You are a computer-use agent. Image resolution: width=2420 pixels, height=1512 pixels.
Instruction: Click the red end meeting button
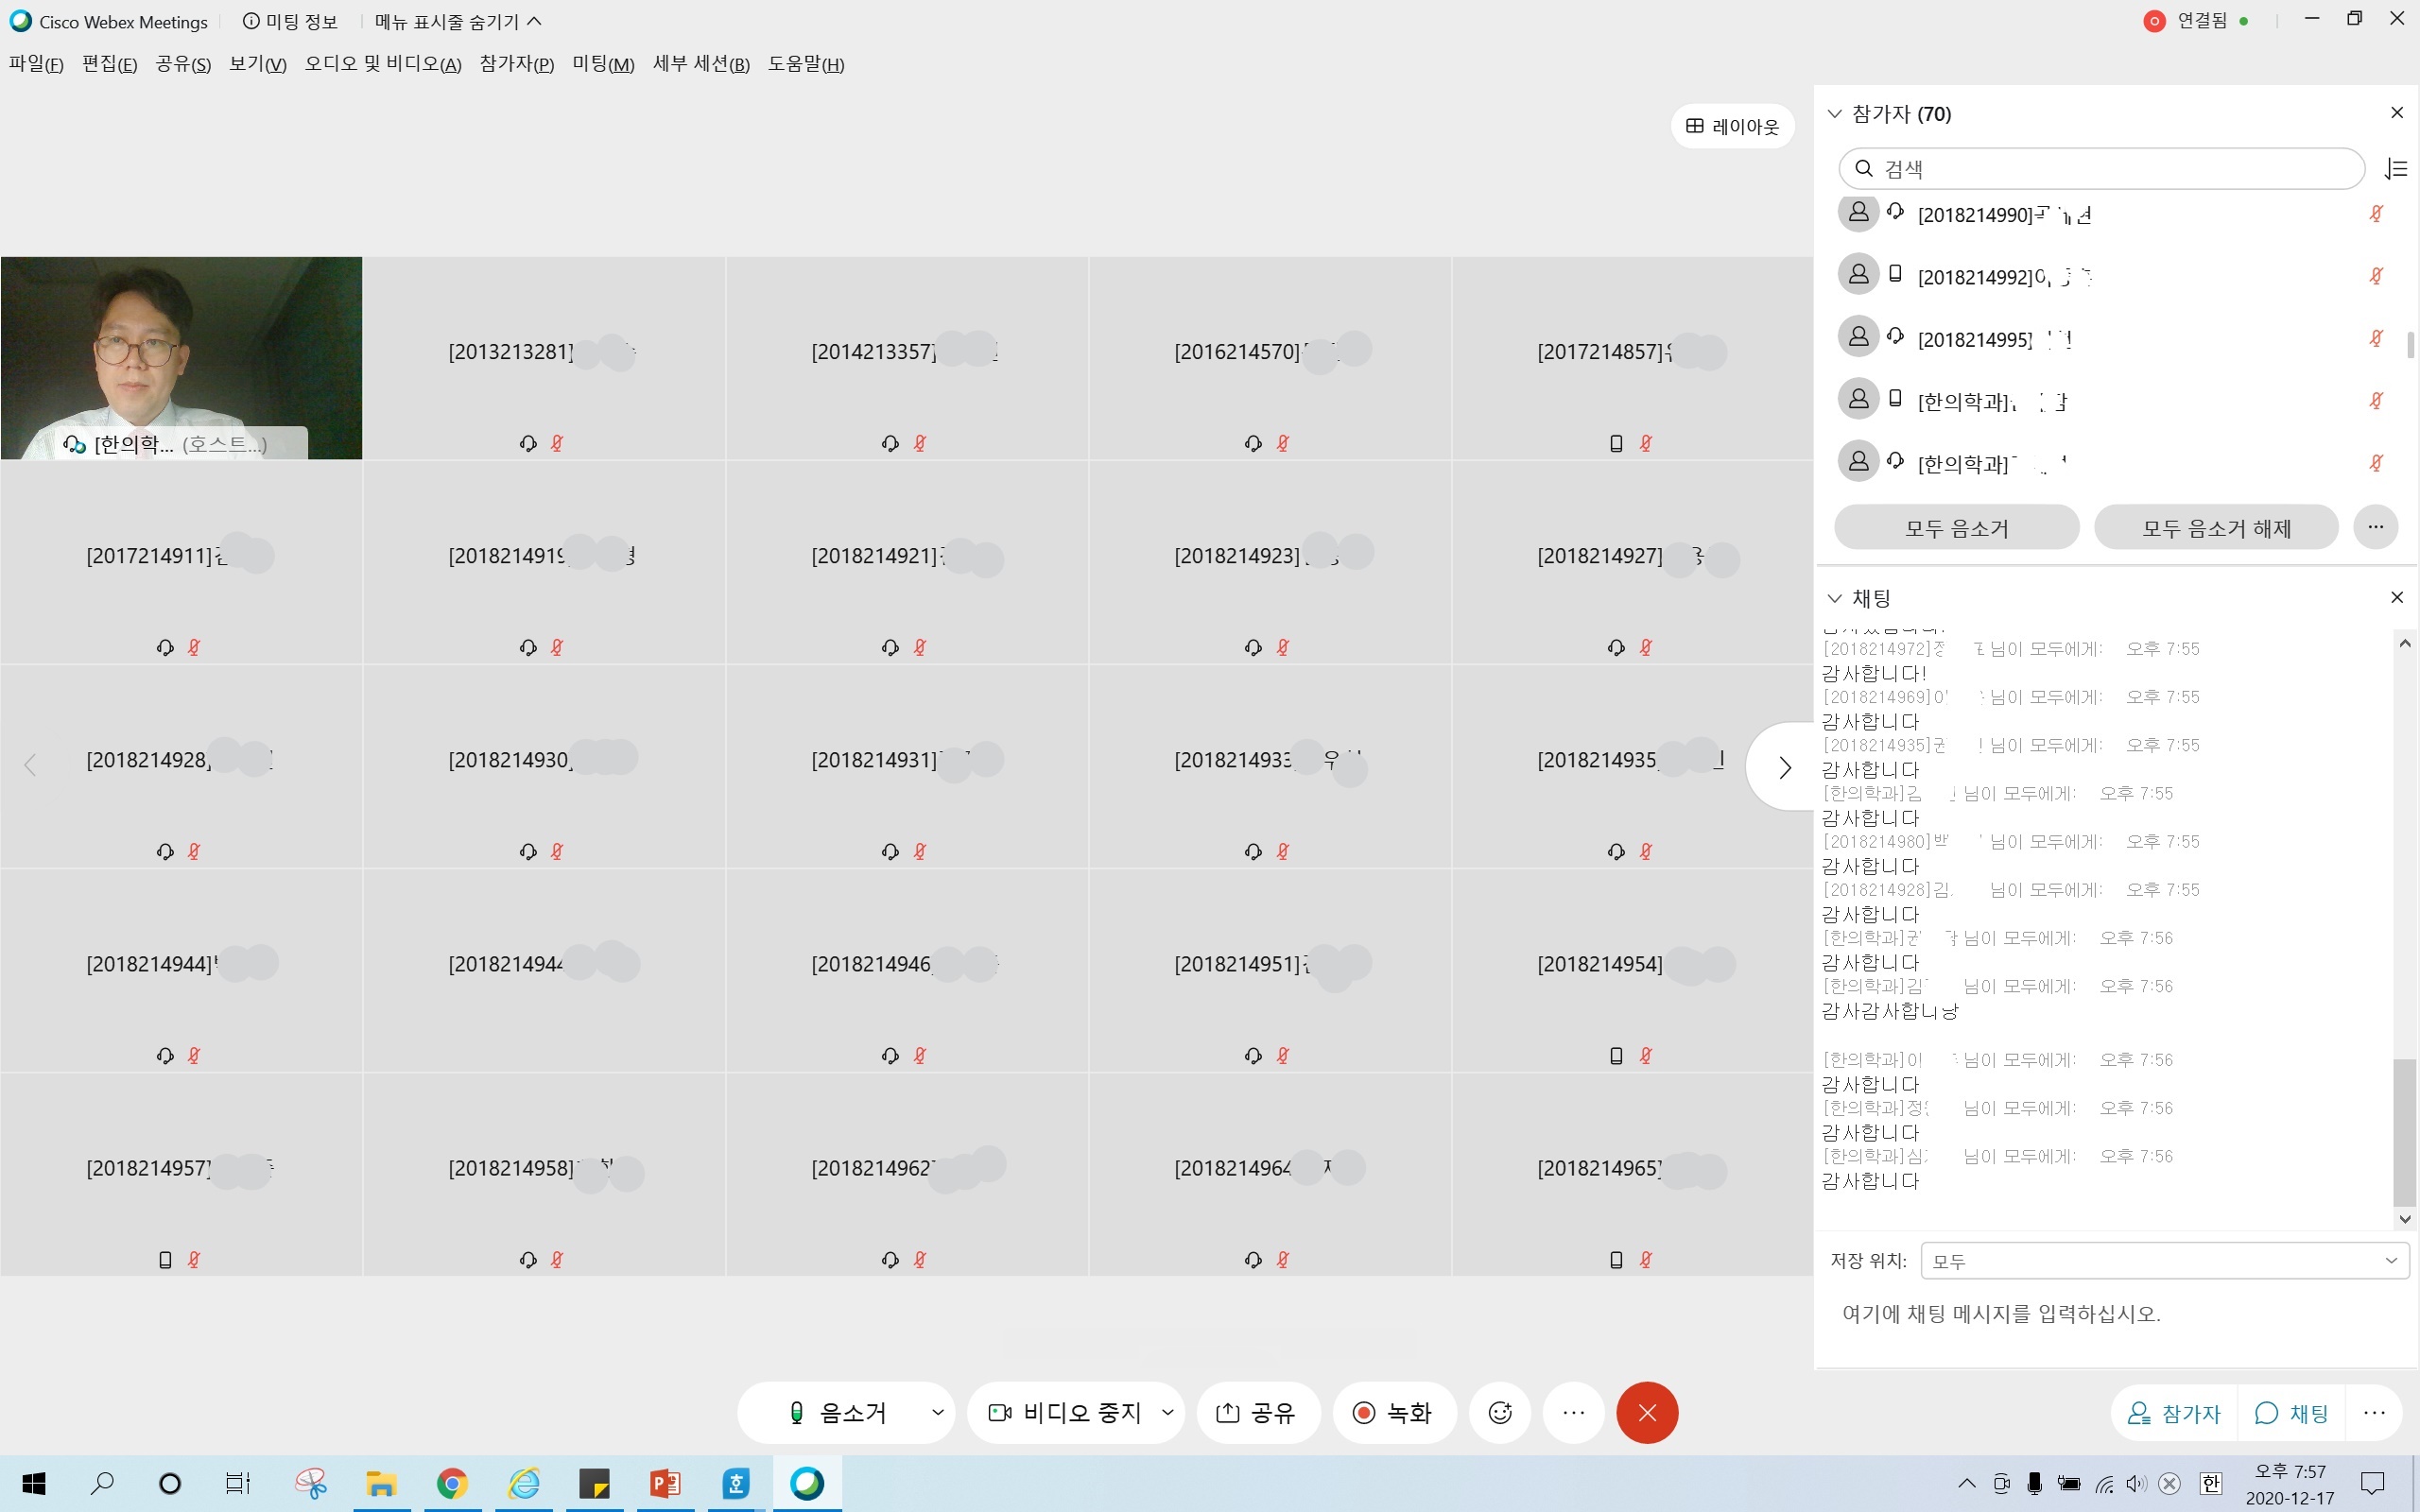point(1647,1412)
